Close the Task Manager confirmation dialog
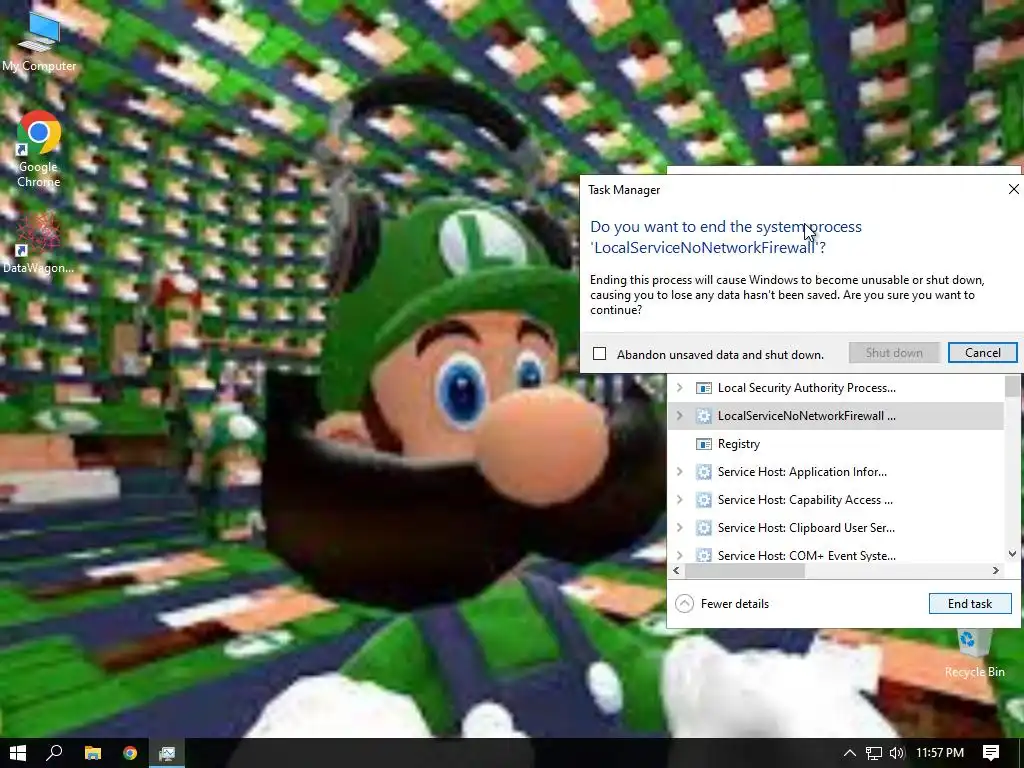 click(1014, 189)
